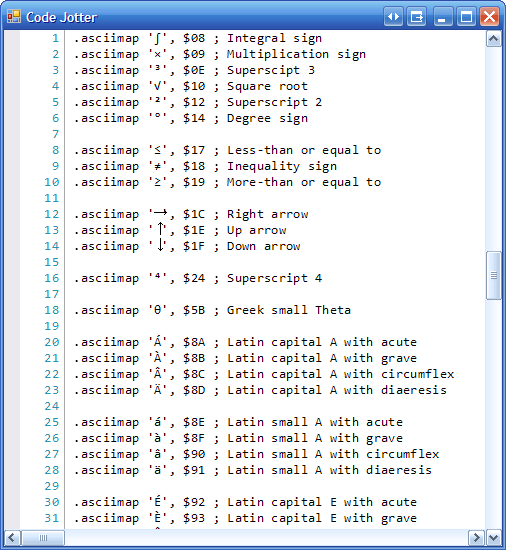This screenshot has width=506, height=550.
Task: Click the .asciimap directive on line 9
Action: click(107, 167)
